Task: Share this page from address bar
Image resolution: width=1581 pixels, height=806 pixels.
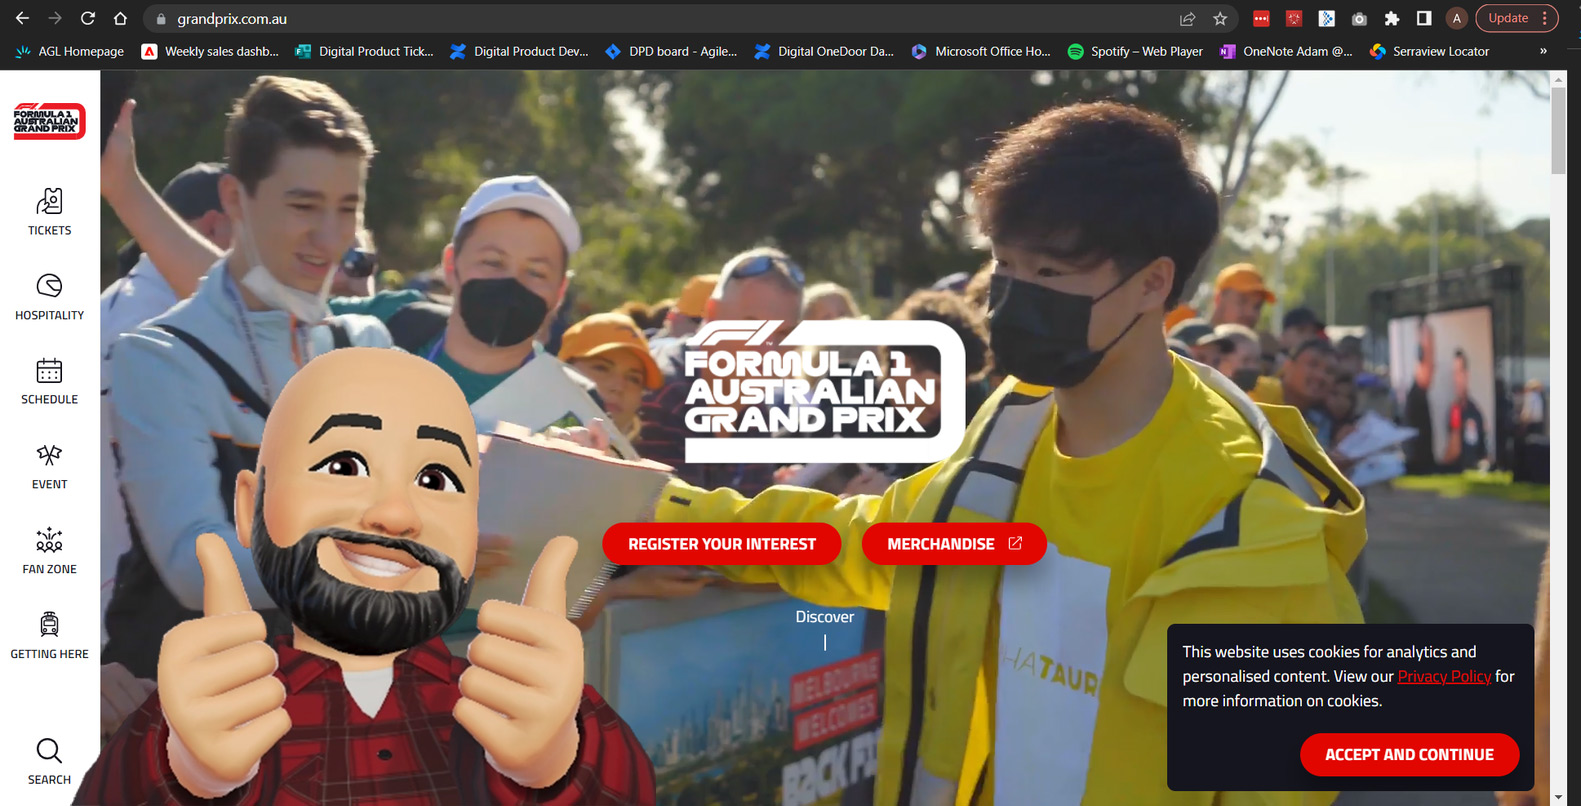Action: [x=1187, y=18]
